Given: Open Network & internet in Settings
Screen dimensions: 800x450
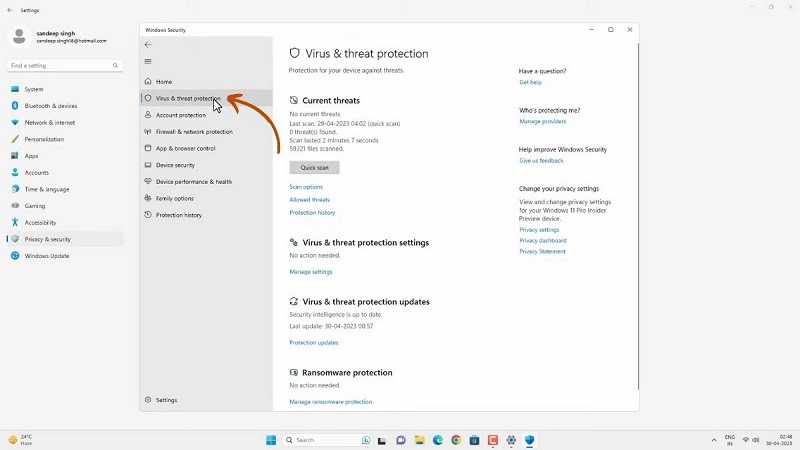Looking at the screenshot, I should (x=64, y=122).
